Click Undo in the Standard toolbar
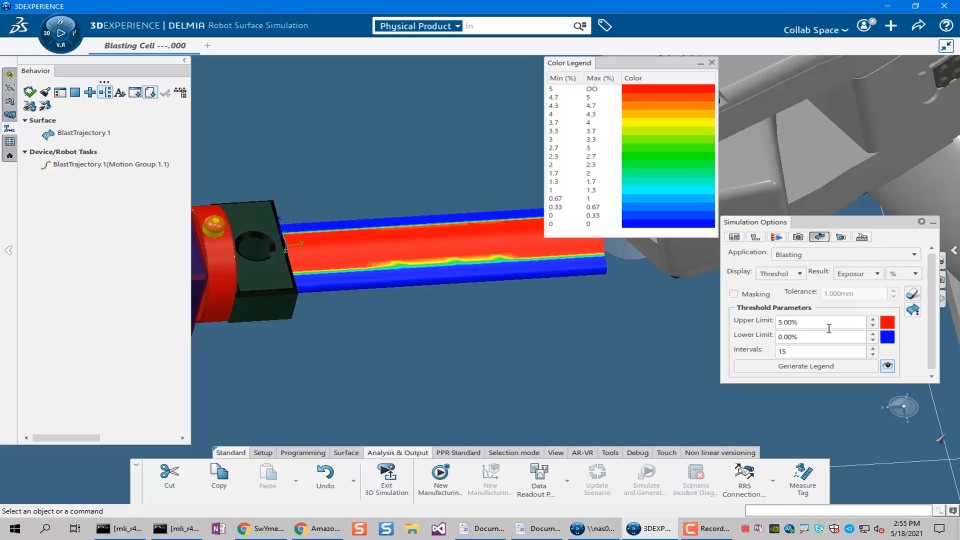The width and height of the screenshot is (960, 540). coord(325,476)
